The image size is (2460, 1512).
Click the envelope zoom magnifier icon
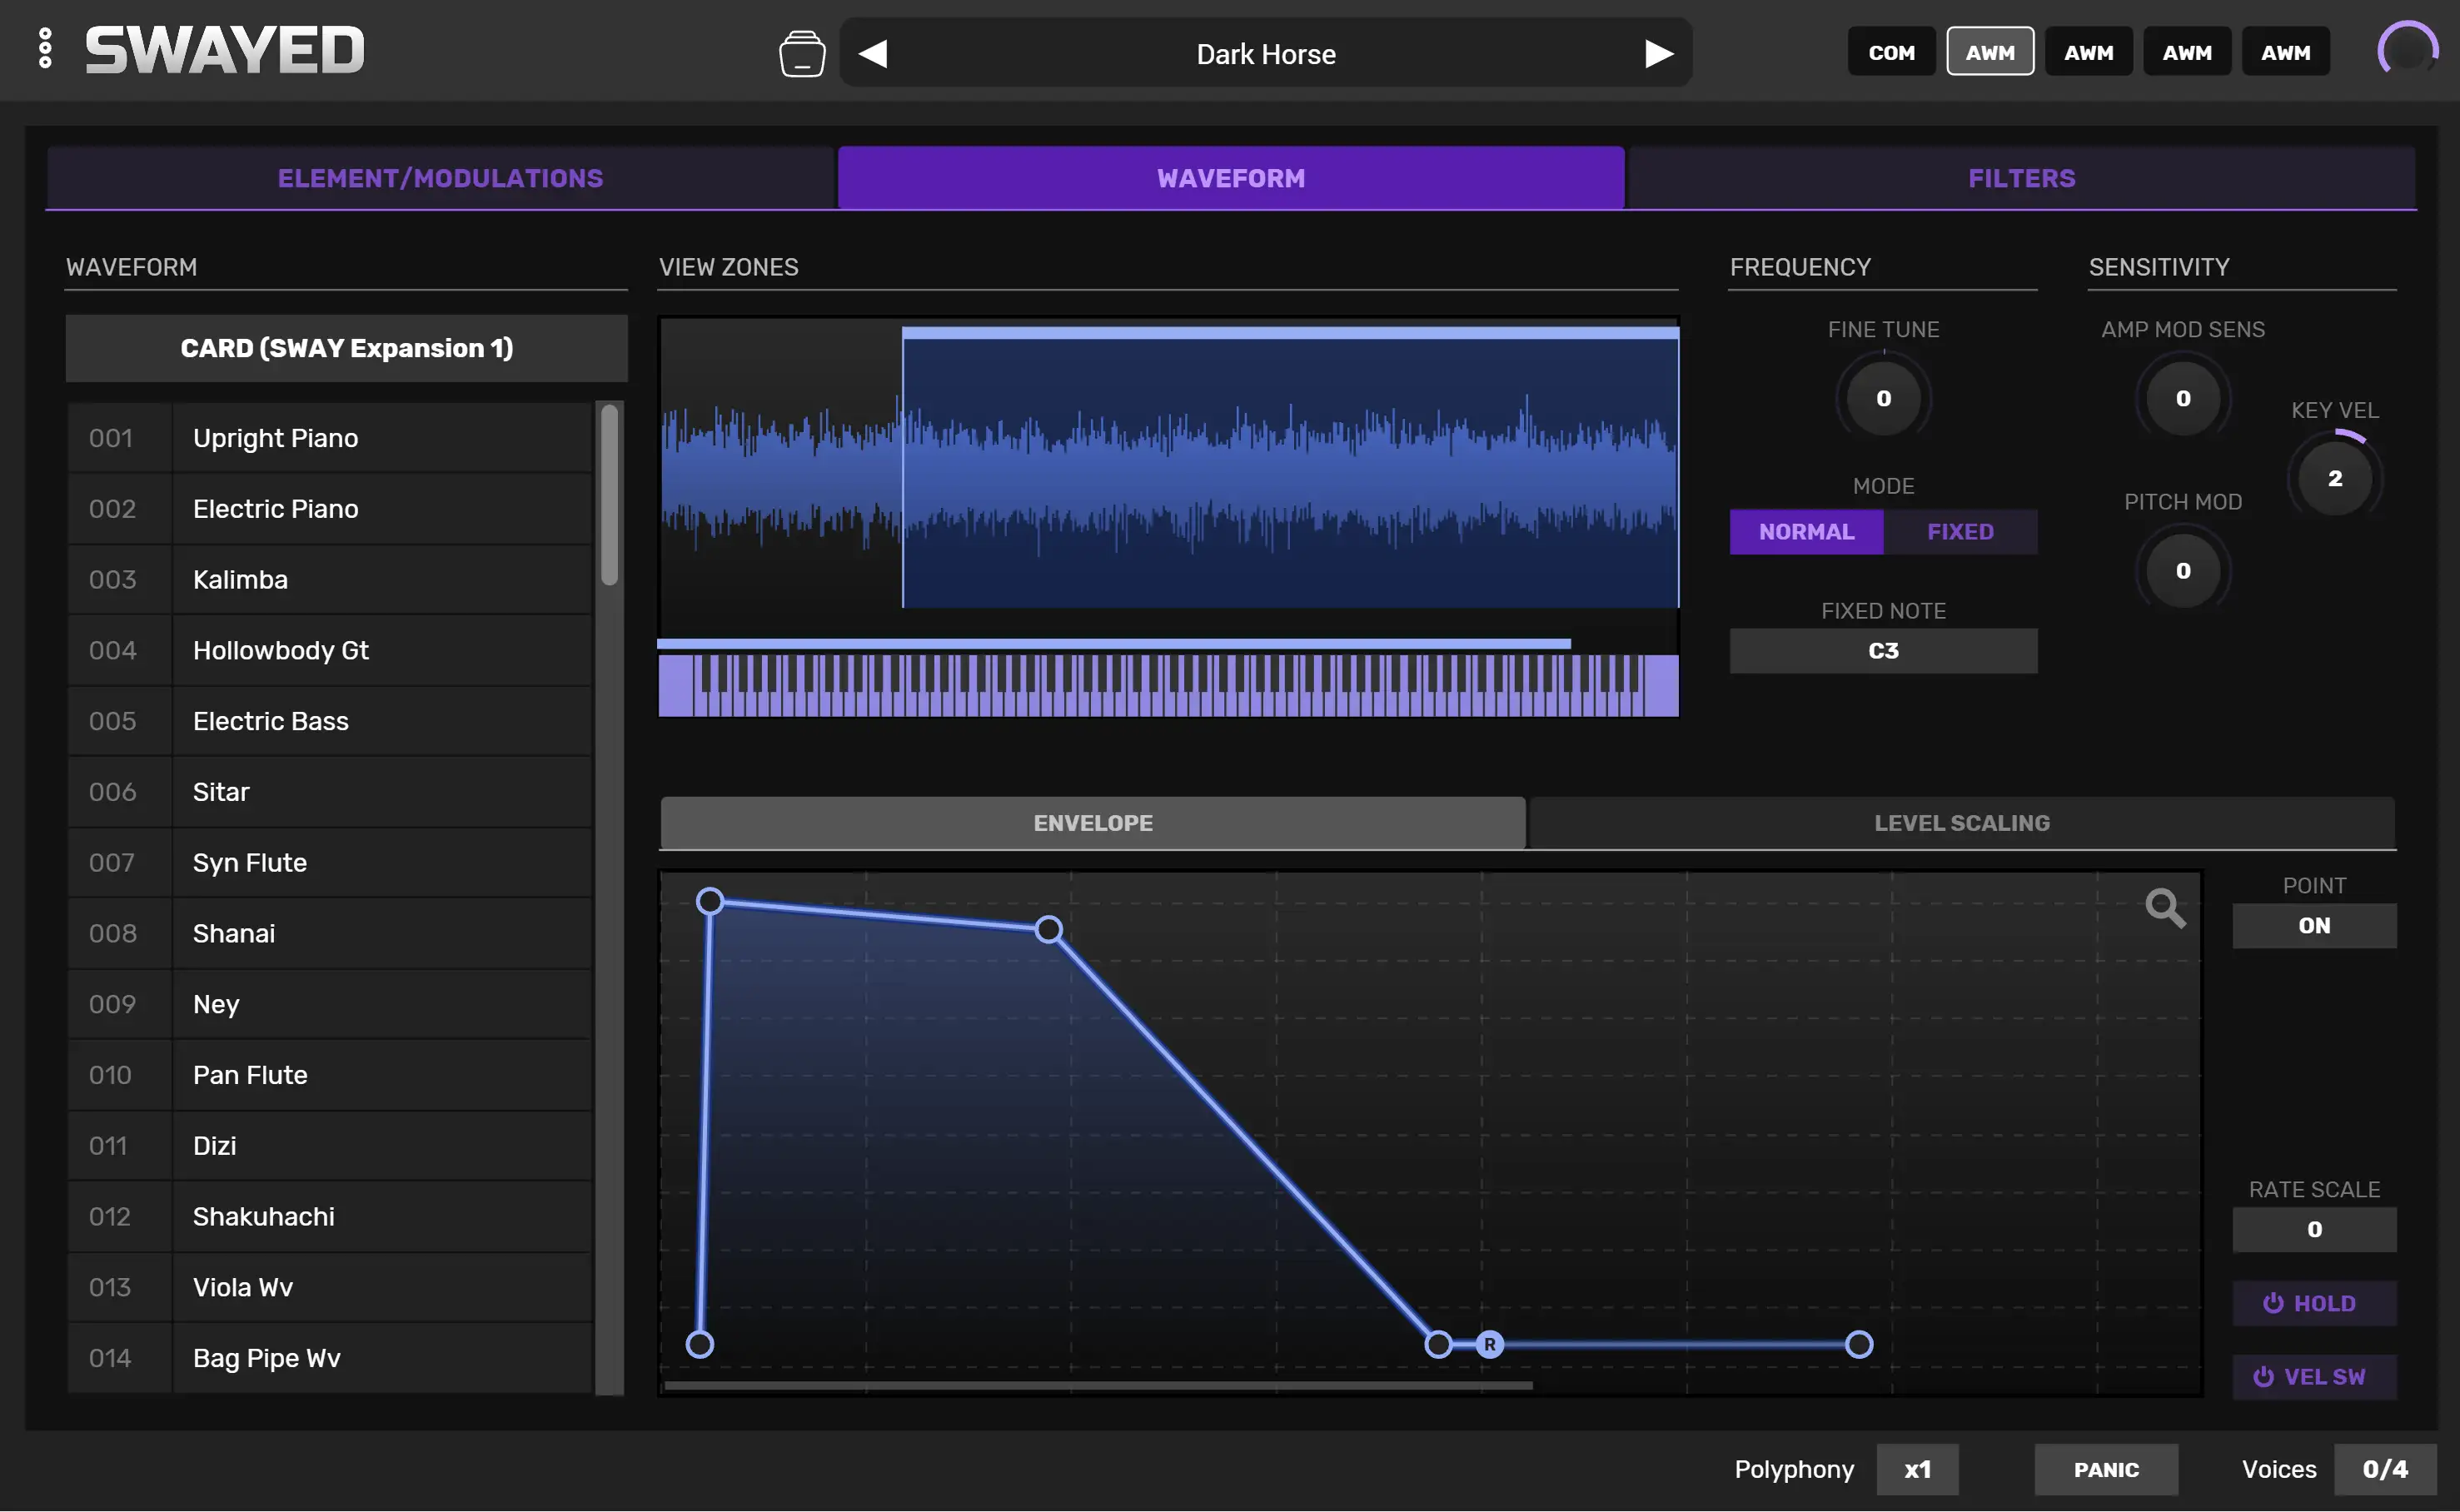2164,908
